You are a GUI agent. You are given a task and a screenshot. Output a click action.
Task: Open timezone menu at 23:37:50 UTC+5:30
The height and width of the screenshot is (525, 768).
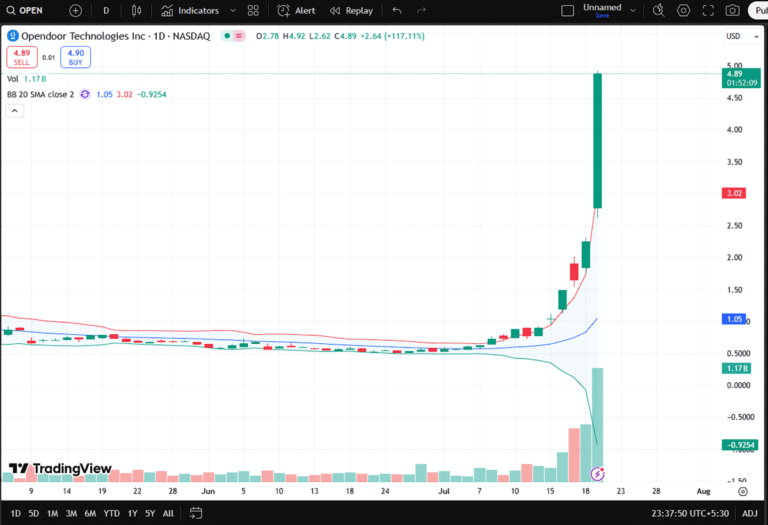[x=690, y=513]
